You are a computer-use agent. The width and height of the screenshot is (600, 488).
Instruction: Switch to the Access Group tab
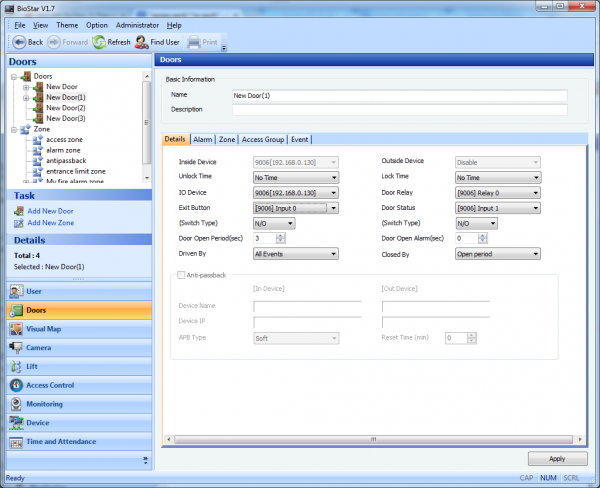click(263, 140)
